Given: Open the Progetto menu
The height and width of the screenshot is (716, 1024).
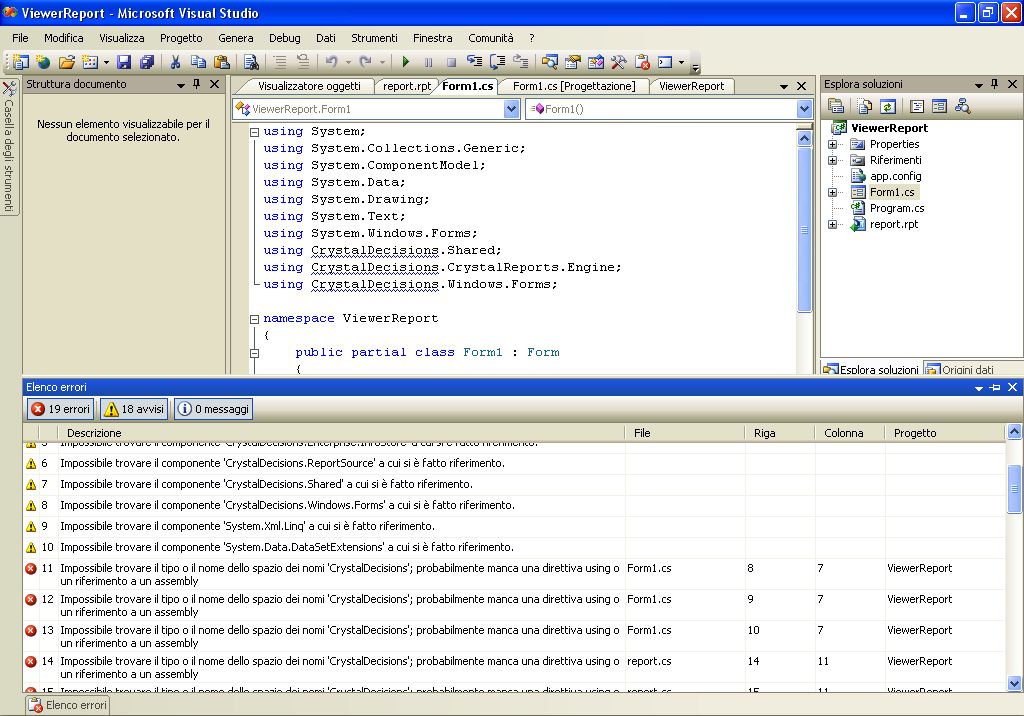Looking at the screenshot, I should point(182,38).
